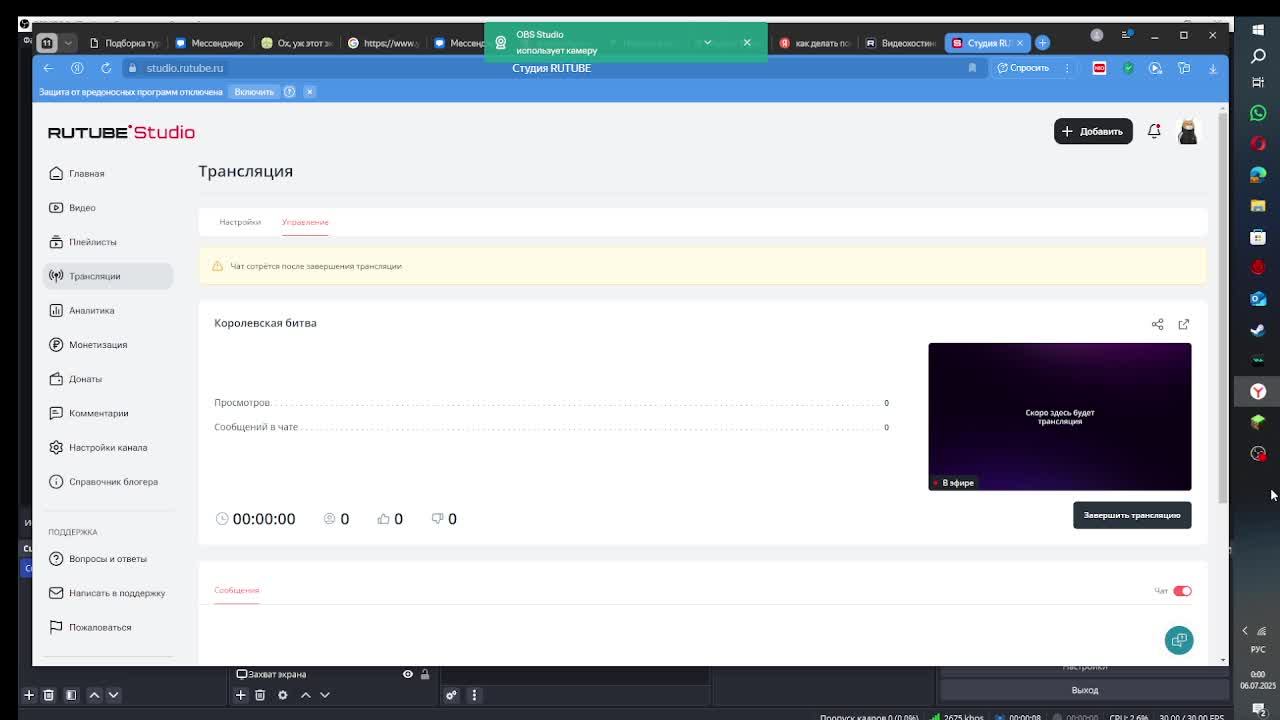Switch to the Управление tab
This screenshot has width=1280, height=720.
(x=305, y=222)
